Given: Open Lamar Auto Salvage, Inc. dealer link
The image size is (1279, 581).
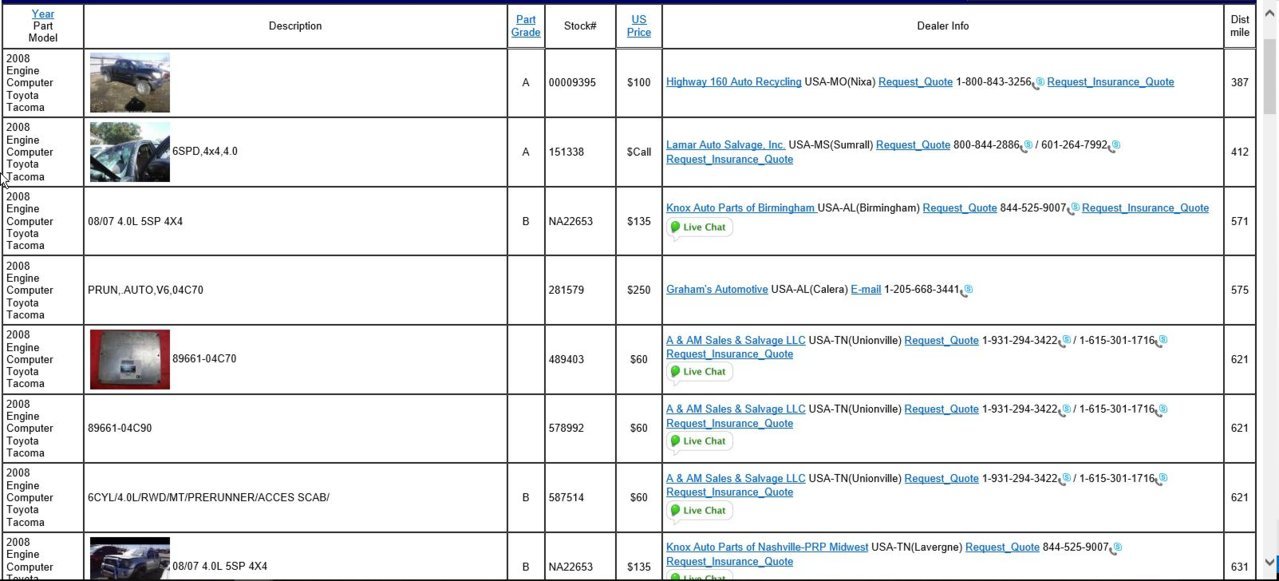Looking at the screenshot, I should (726, 145).
